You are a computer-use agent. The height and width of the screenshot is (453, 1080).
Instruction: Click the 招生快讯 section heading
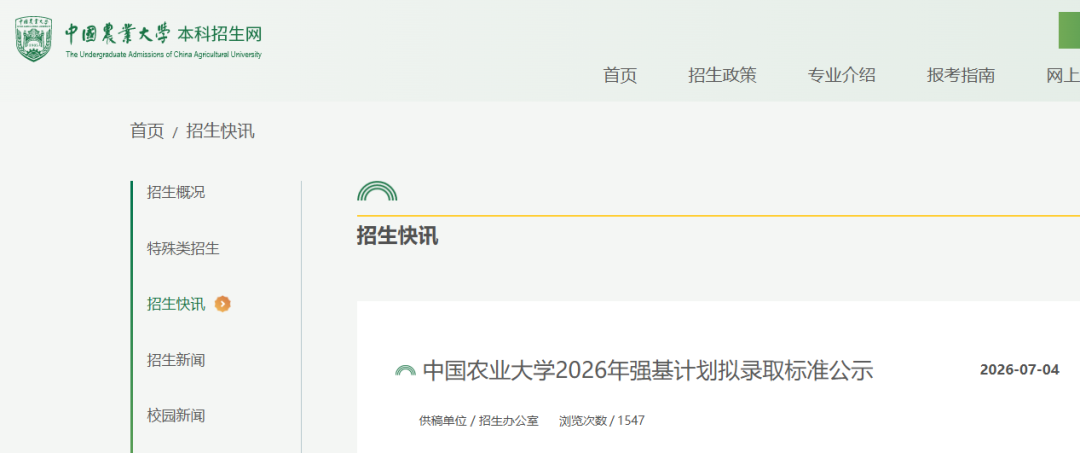397,235
